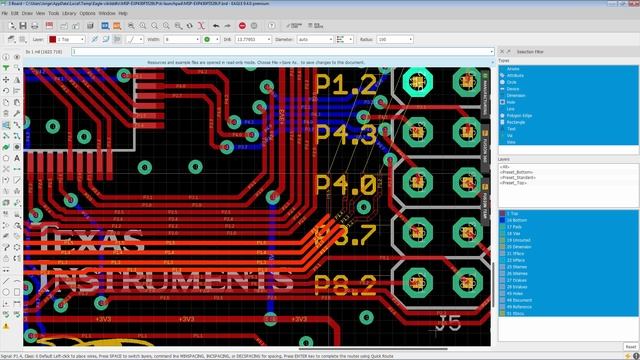Select the <Preset_Standard> layer preset
This screenshot has height=360, width=640.
(518, 178)
